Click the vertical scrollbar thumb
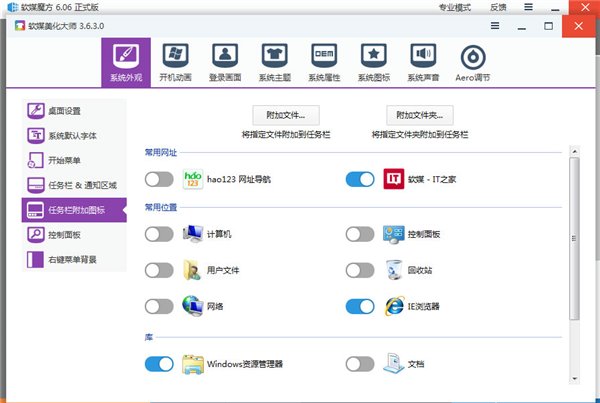 (x=574, y=238)
